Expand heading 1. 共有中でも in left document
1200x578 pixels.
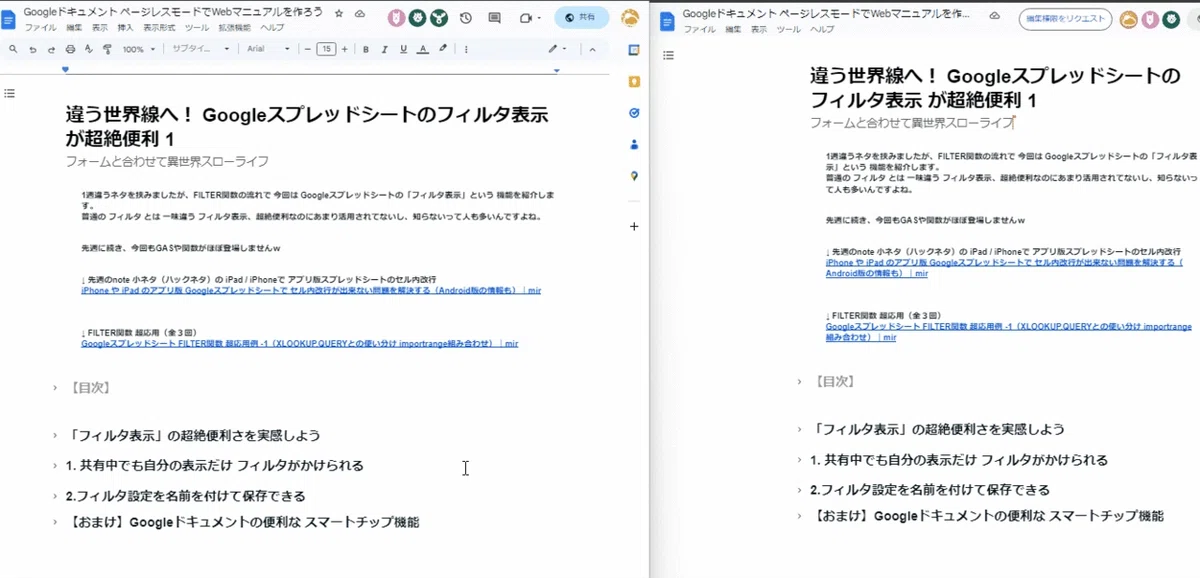point(56,466)
